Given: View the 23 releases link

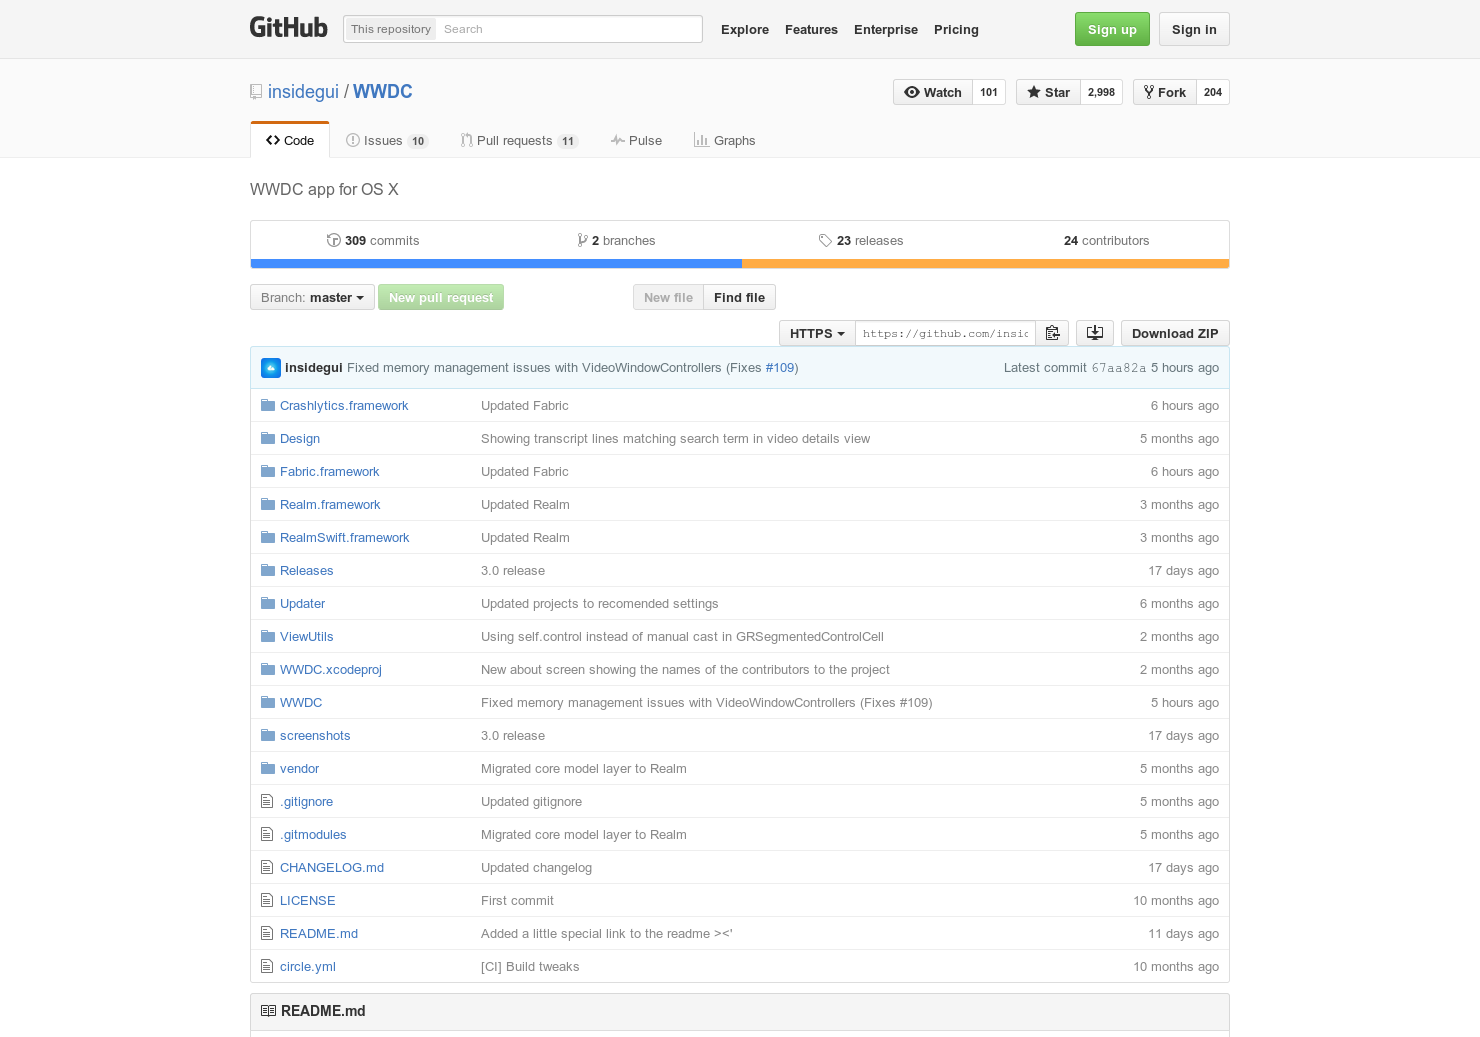Looking at the screenshot, I should [x=861, y=240].
